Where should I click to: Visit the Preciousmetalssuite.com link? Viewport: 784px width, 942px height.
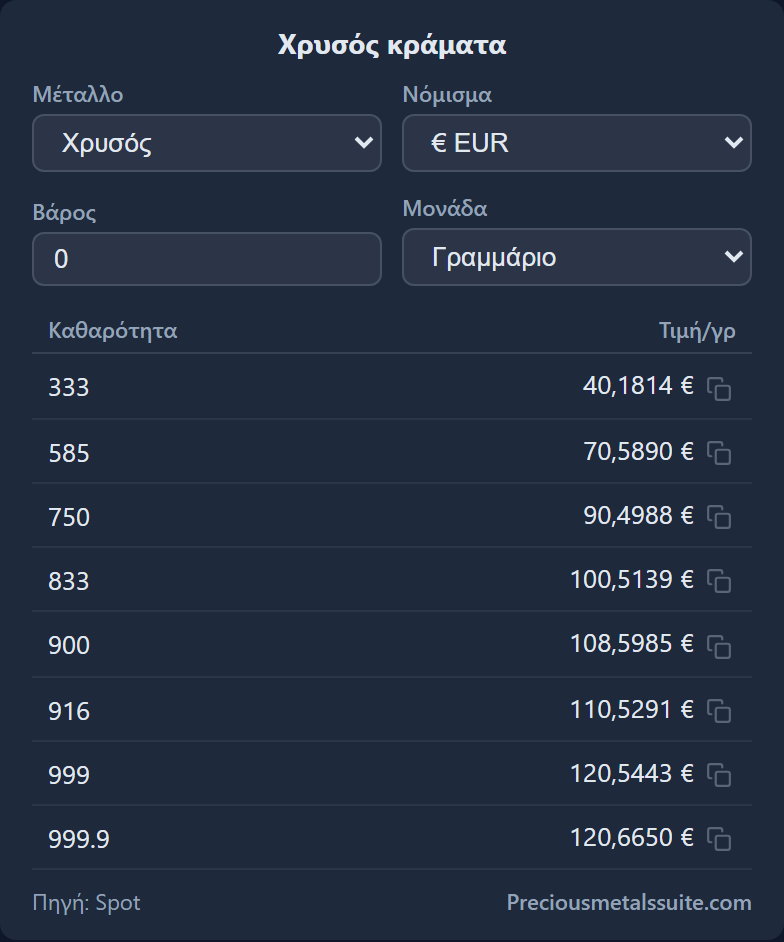point(629,902)
